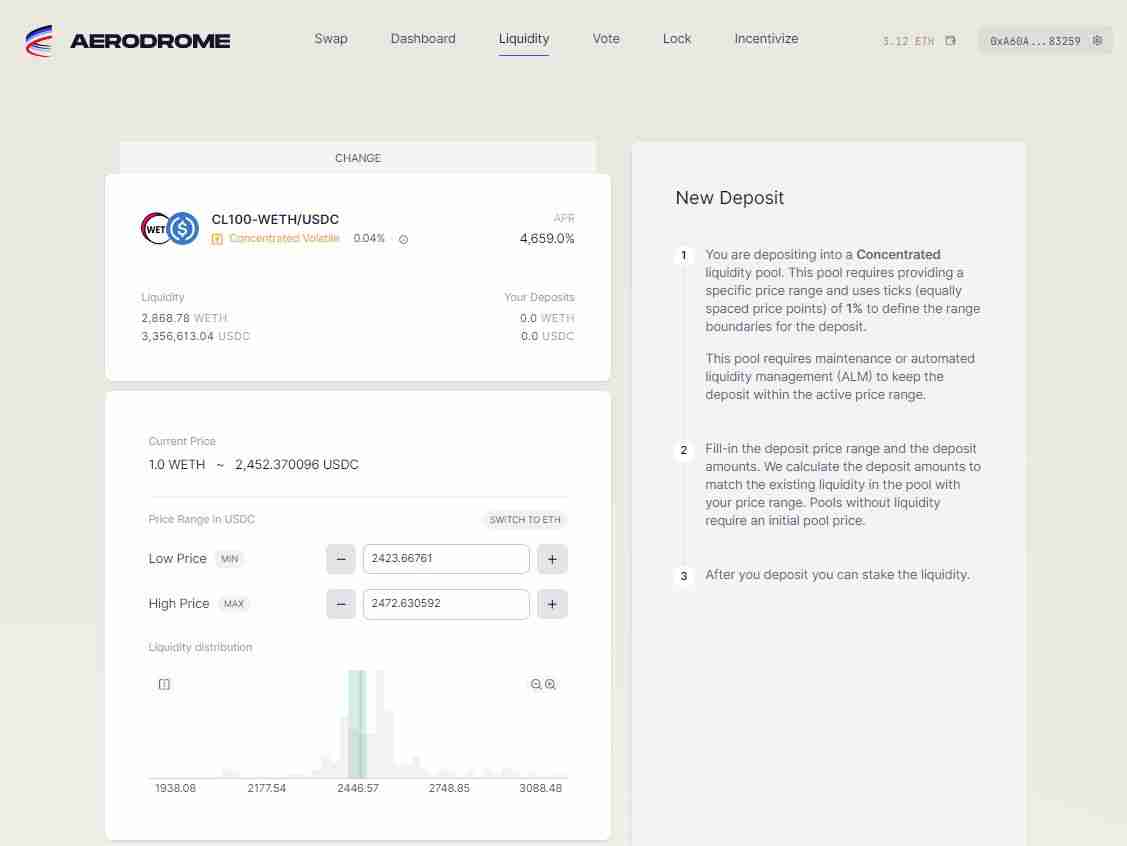
Task: Set High Price to MAX
Action: pyautogui.click(x=234, y=604)
